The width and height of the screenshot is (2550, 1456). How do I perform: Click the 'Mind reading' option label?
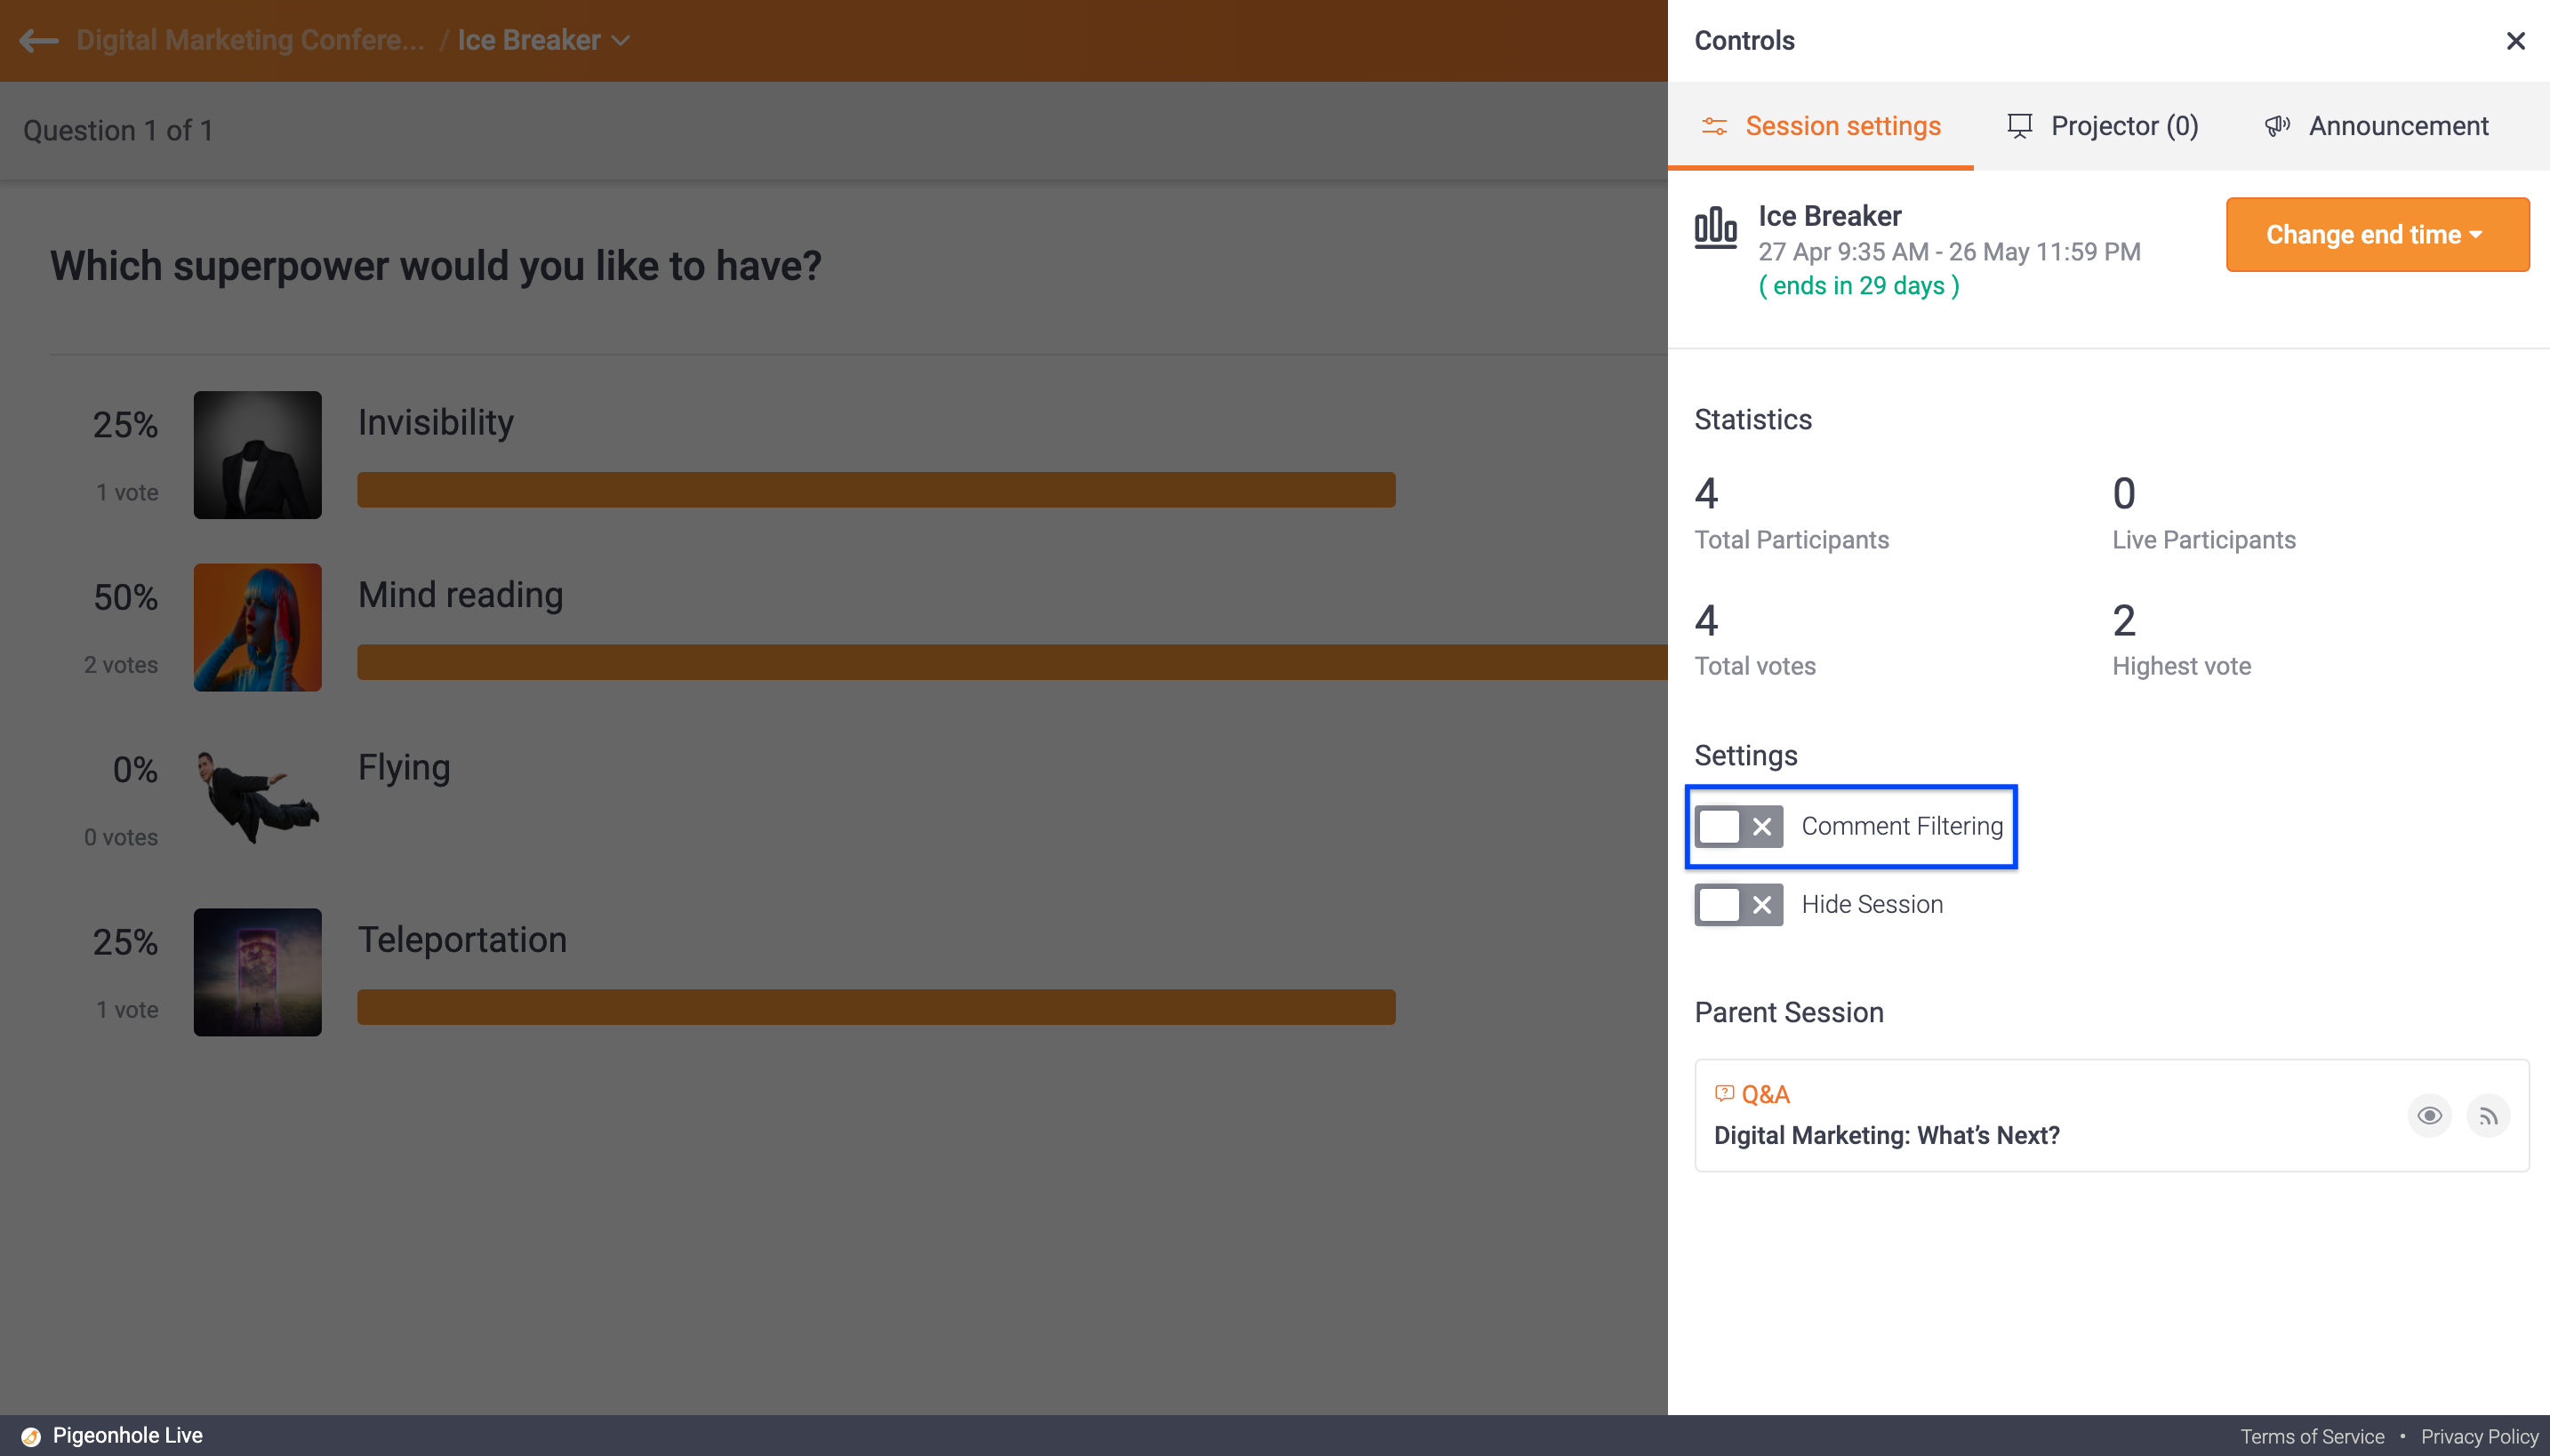[x=461, y=595]
